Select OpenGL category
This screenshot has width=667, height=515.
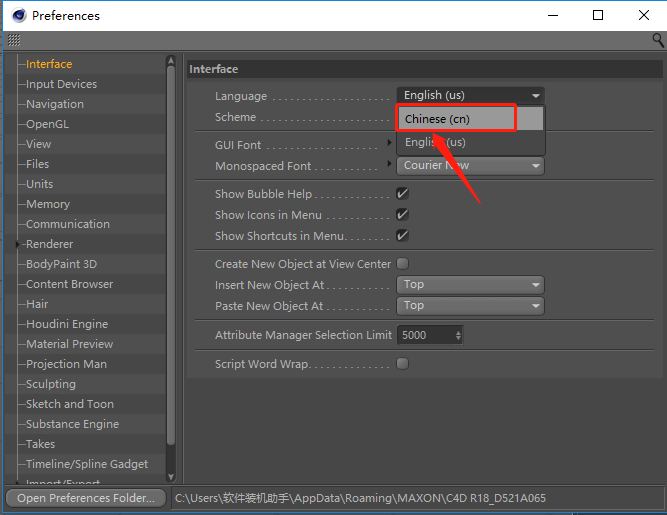coord(47,124)
